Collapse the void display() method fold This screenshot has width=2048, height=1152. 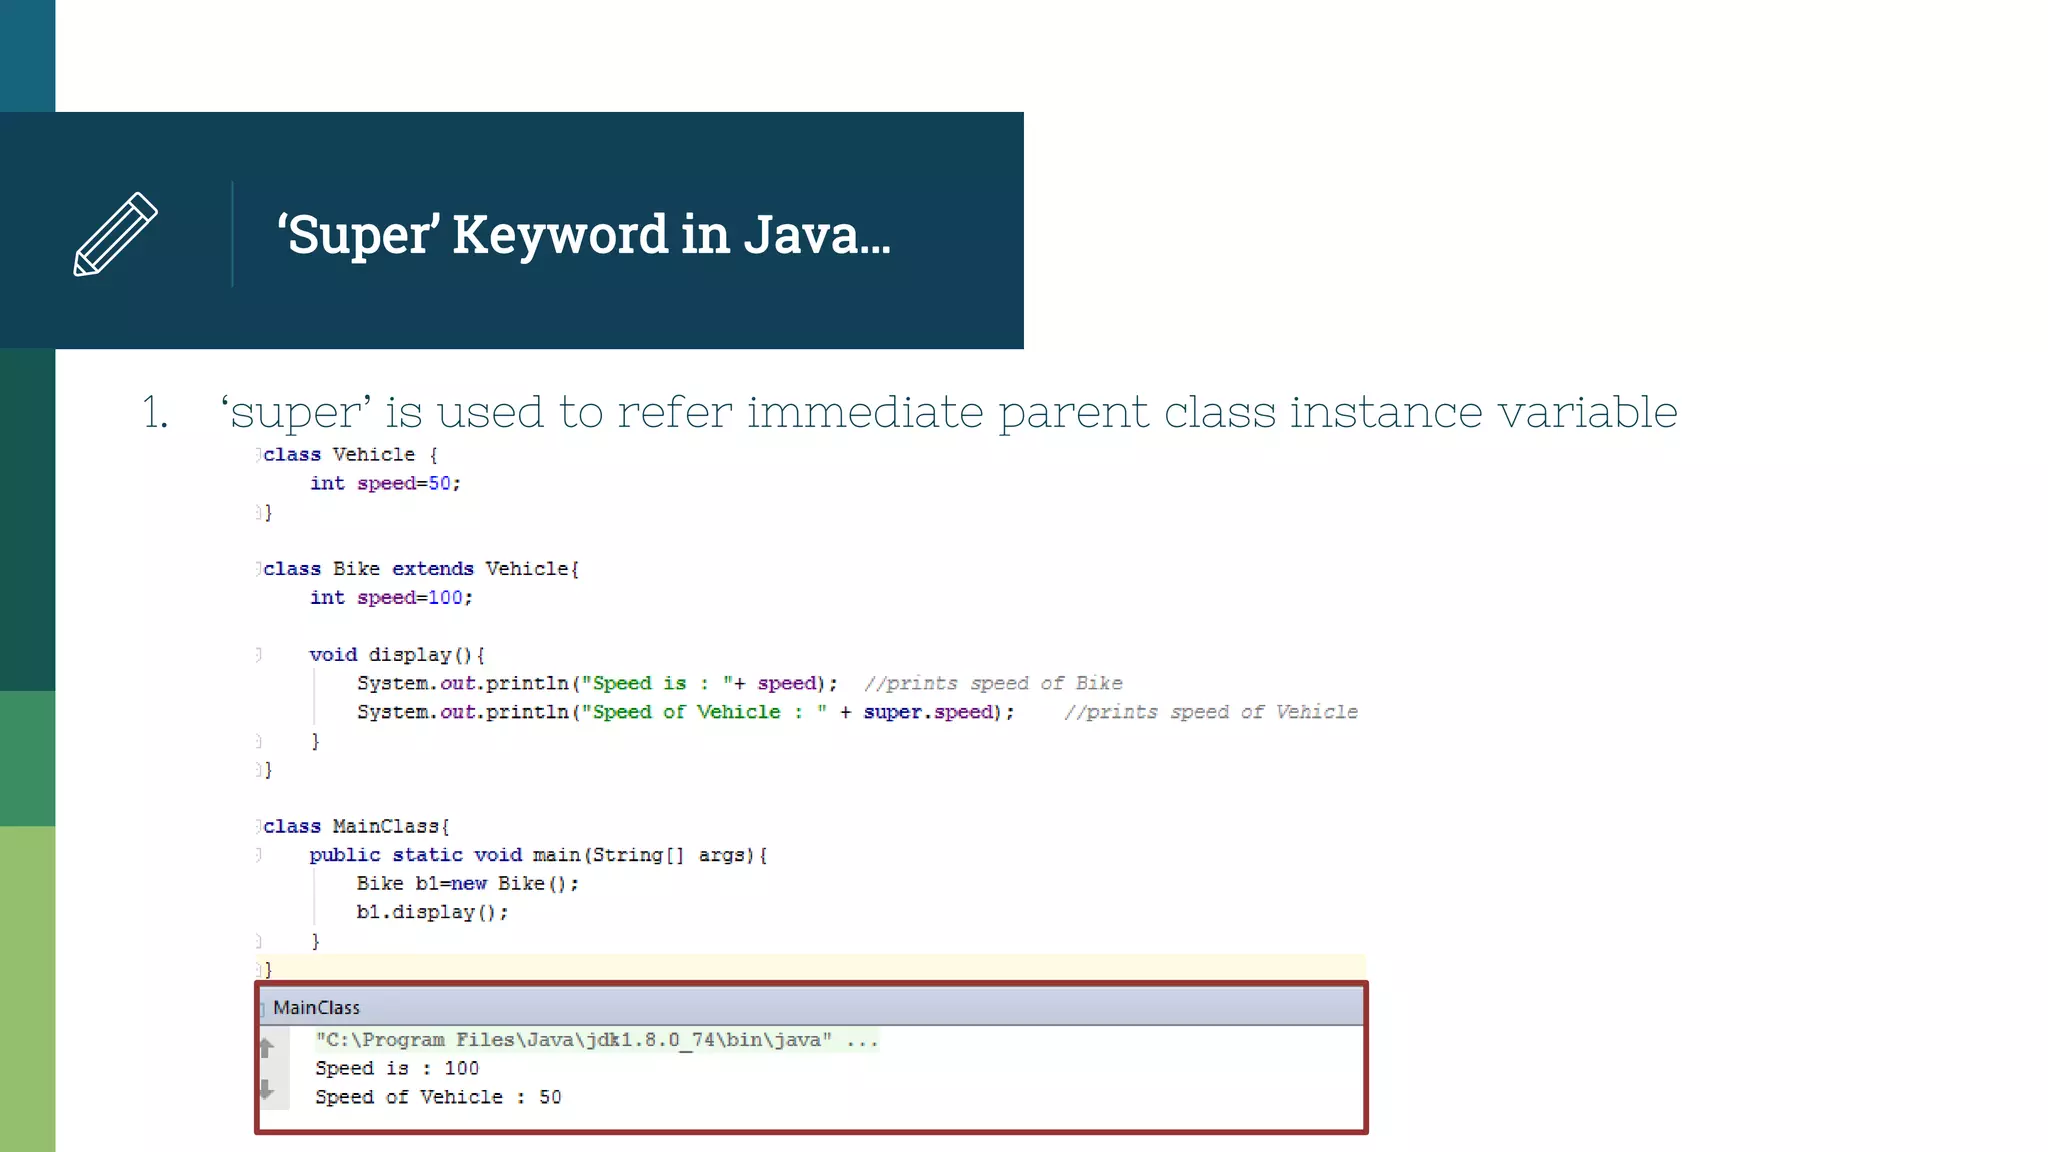click(258, 655)
